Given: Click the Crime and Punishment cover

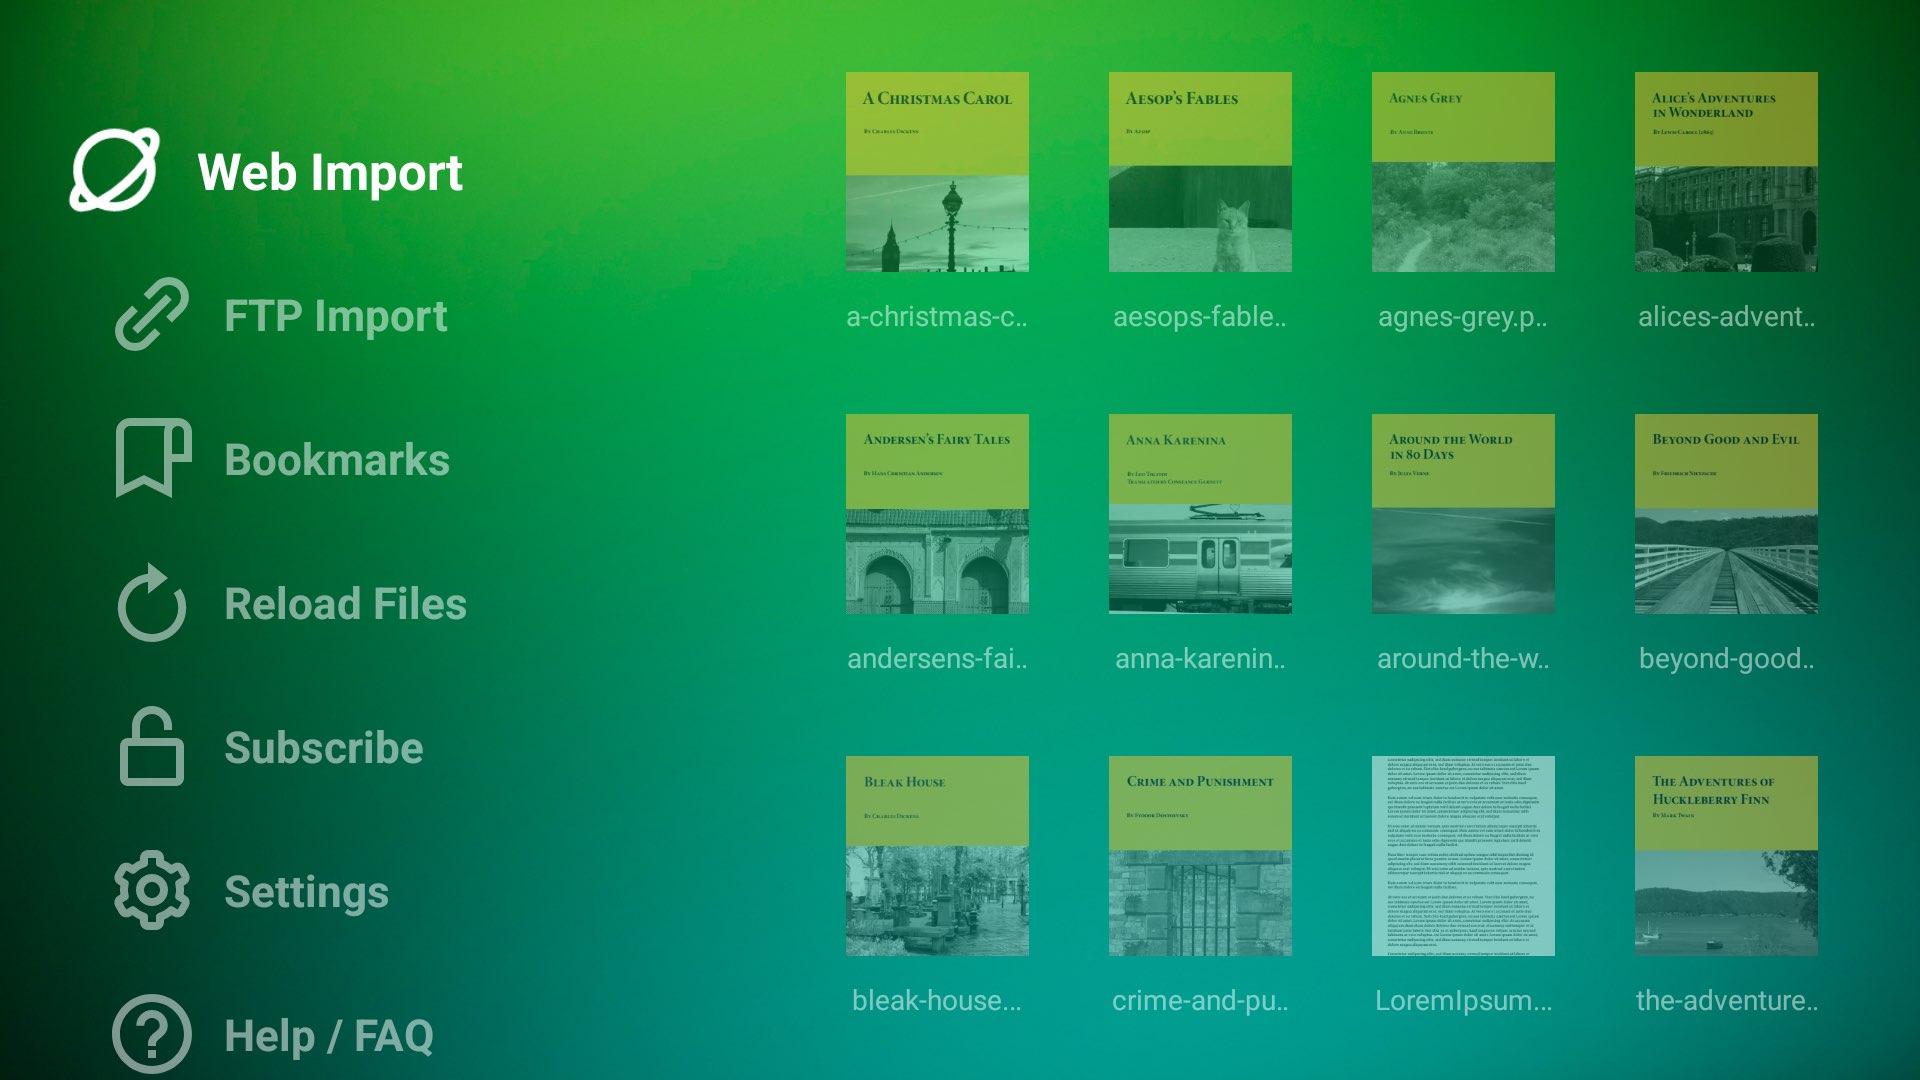Looking at the screenshot, I should 1200,856.
